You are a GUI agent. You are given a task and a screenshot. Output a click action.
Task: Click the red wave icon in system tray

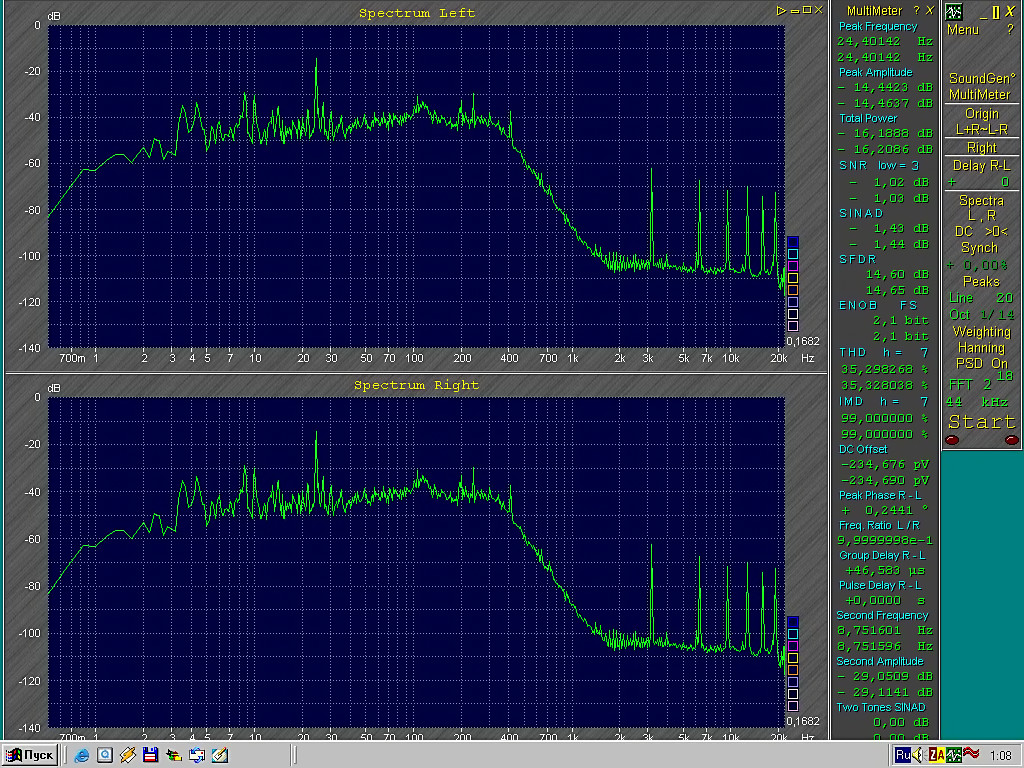point(970,754)
